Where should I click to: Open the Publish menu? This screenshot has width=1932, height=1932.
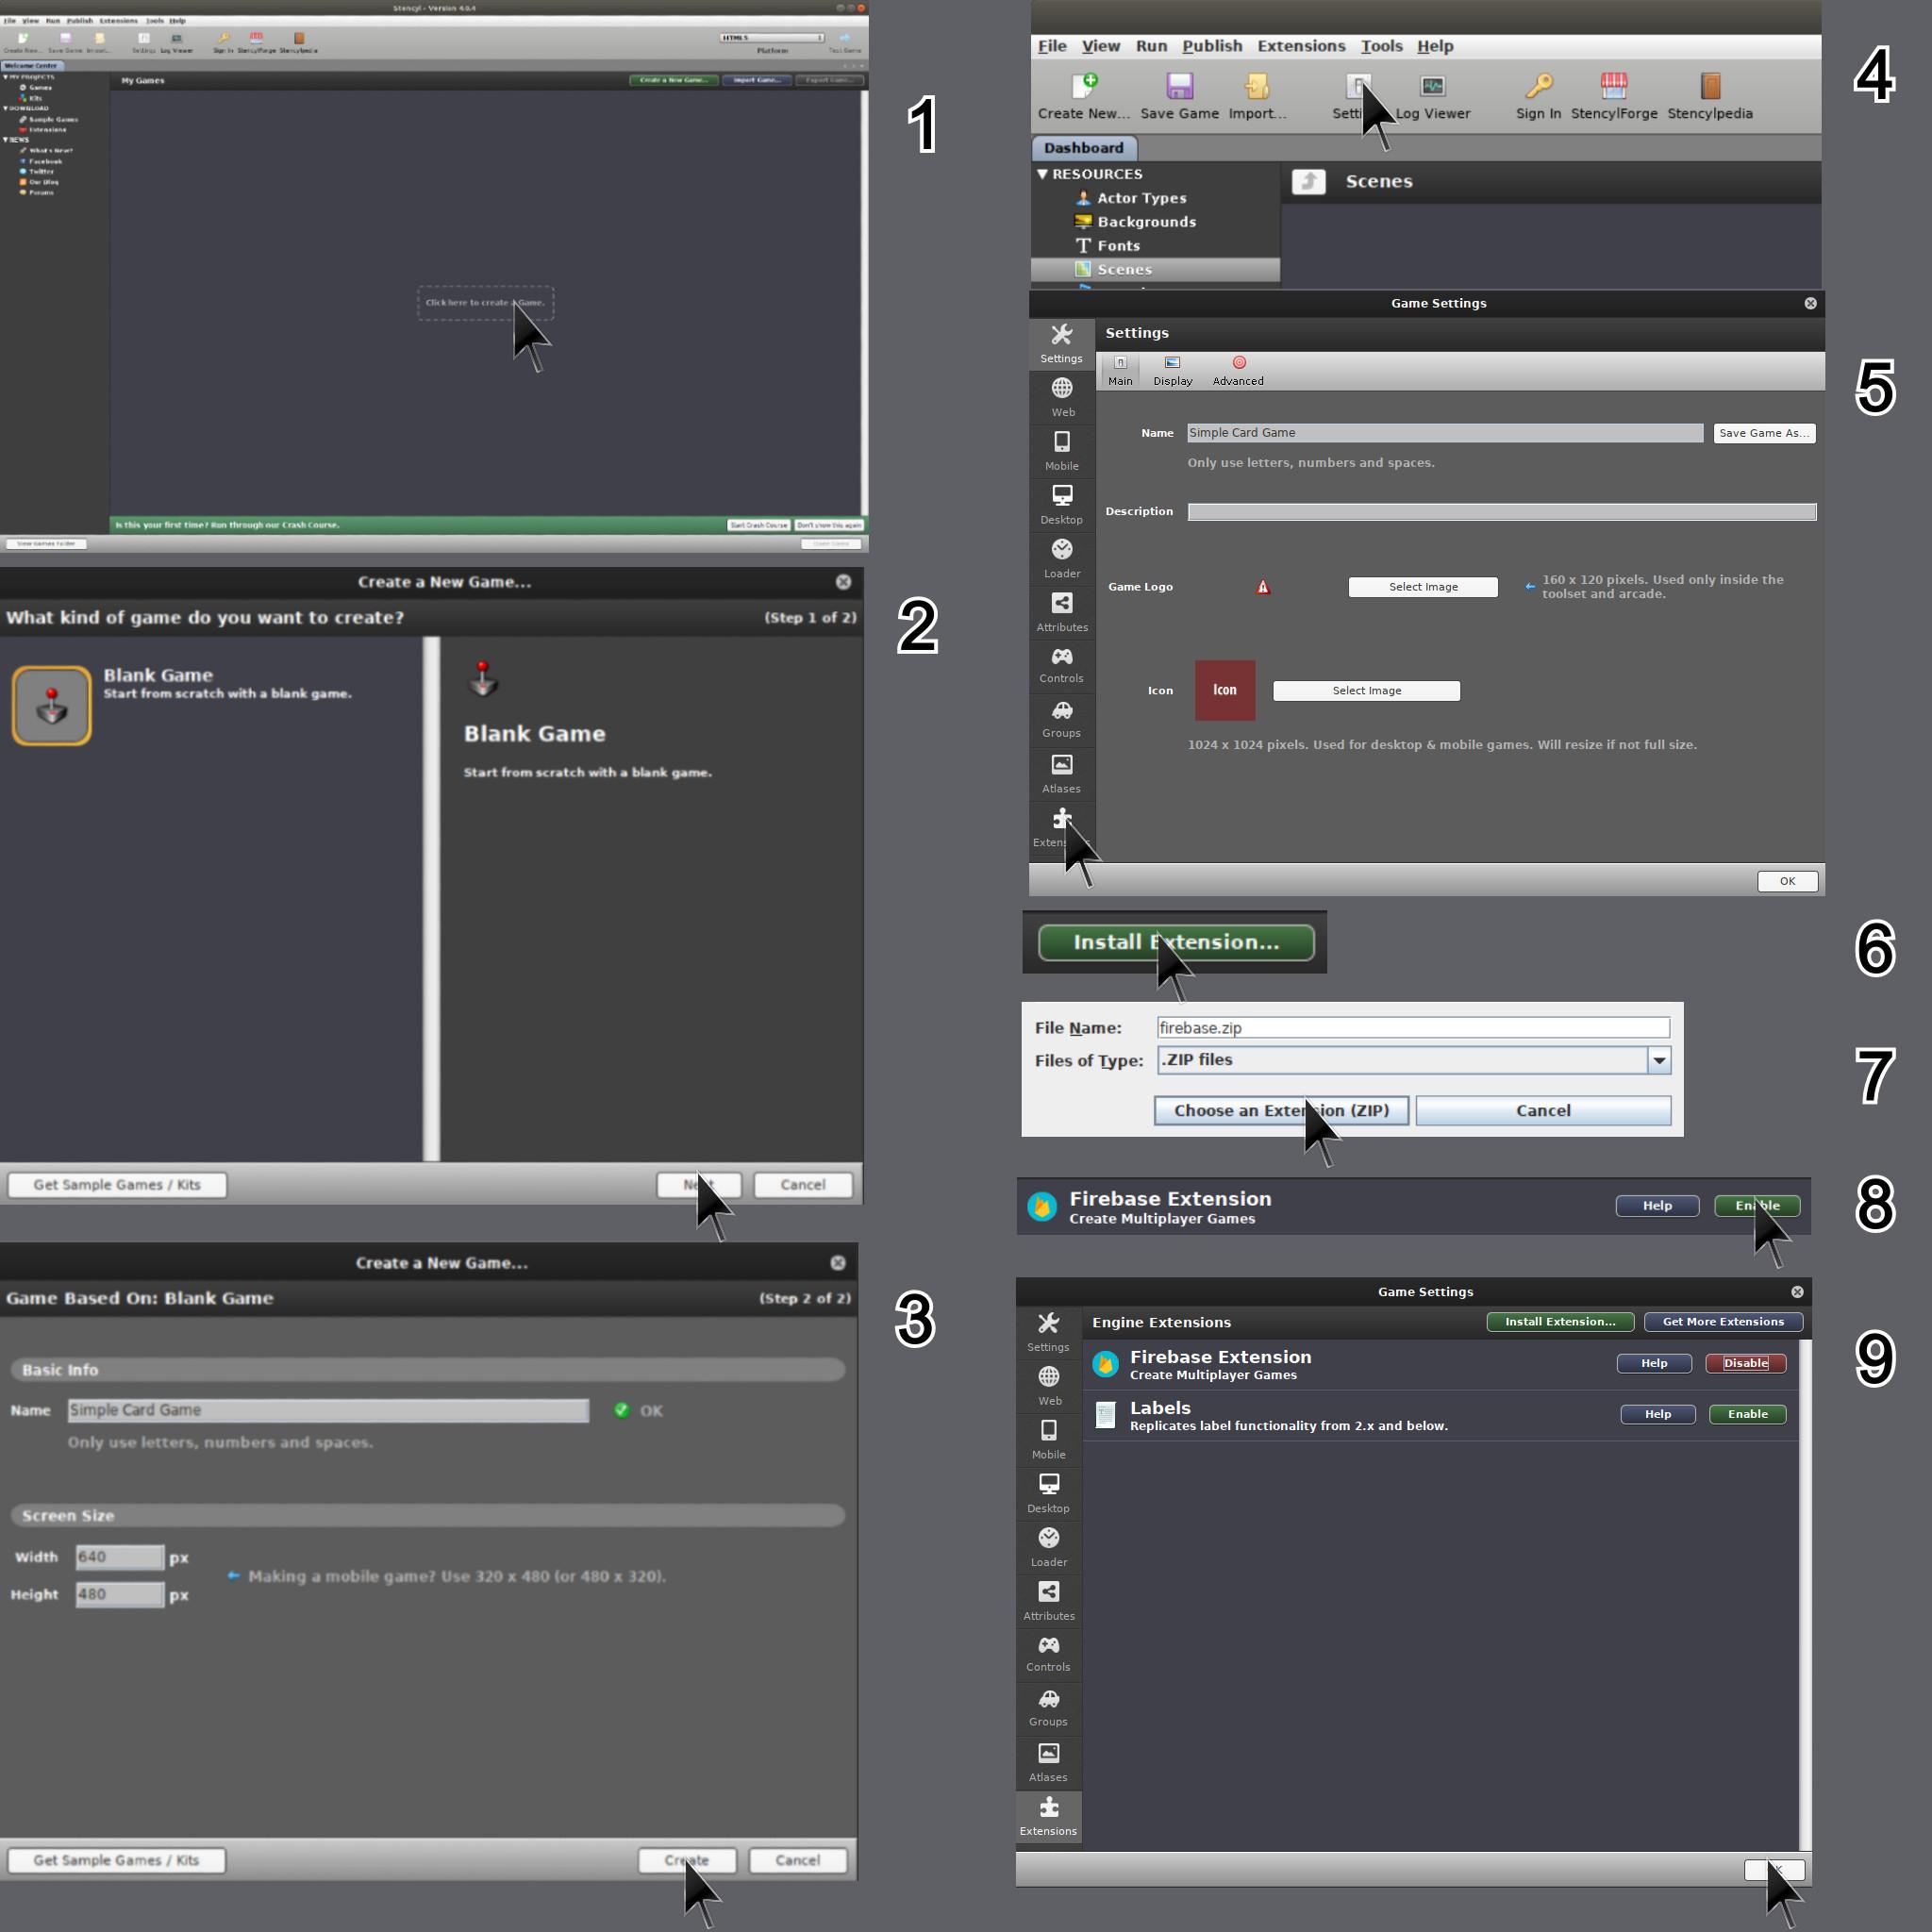(x=1211, y=46)
